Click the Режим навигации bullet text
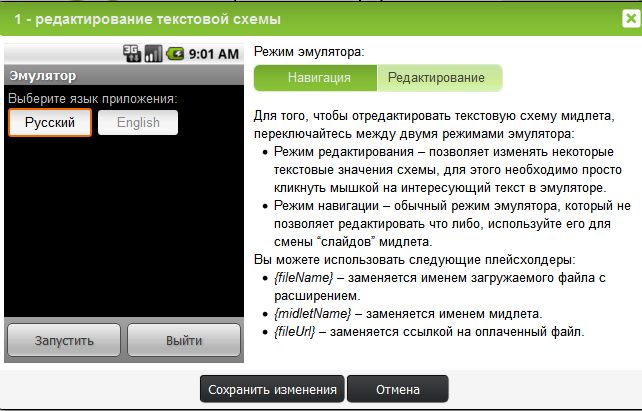This screenshot has height=411, width=642. (x=452, y=224)
